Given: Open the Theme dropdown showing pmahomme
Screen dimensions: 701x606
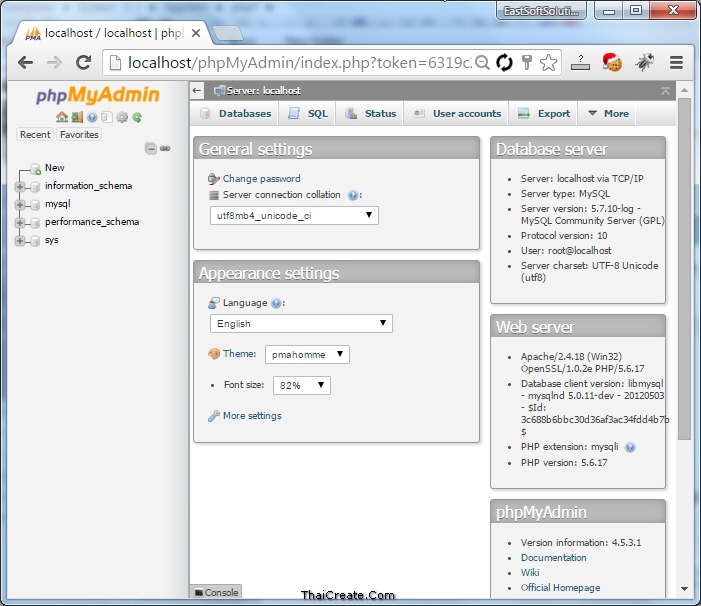Looking at the screenshot, I should 307,354.
